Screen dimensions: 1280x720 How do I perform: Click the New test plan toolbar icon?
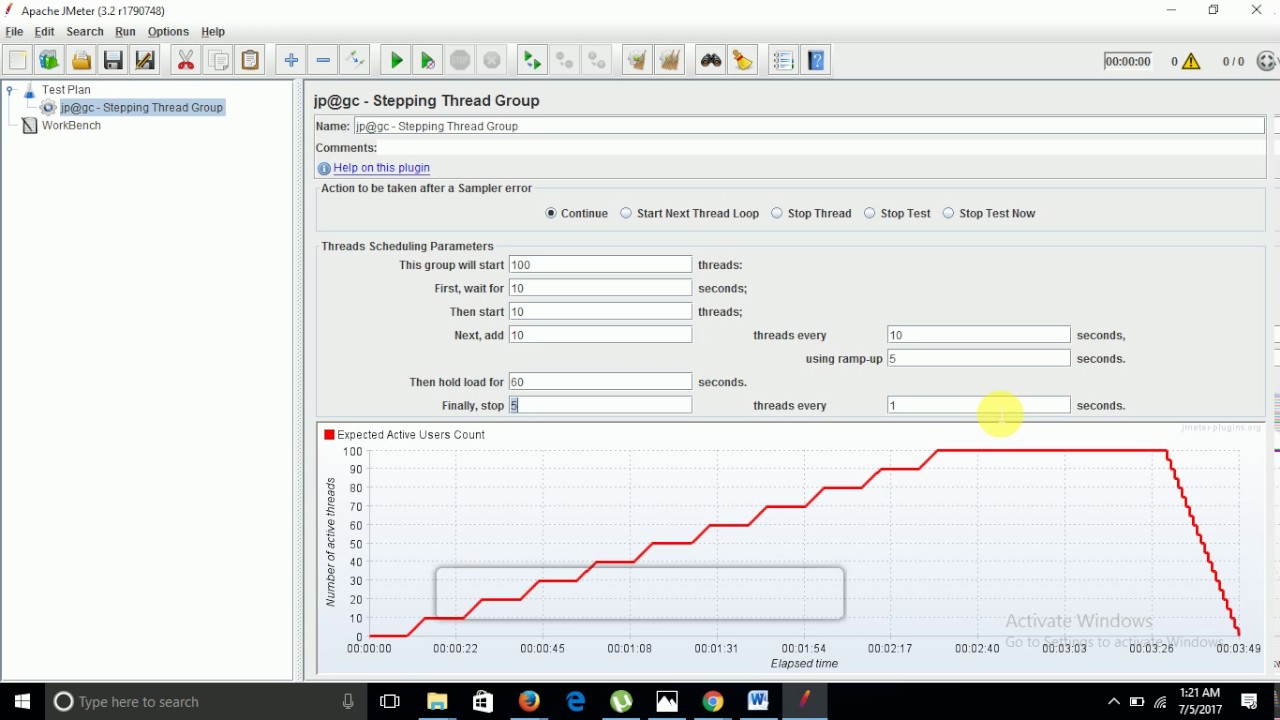click(17, 61)
